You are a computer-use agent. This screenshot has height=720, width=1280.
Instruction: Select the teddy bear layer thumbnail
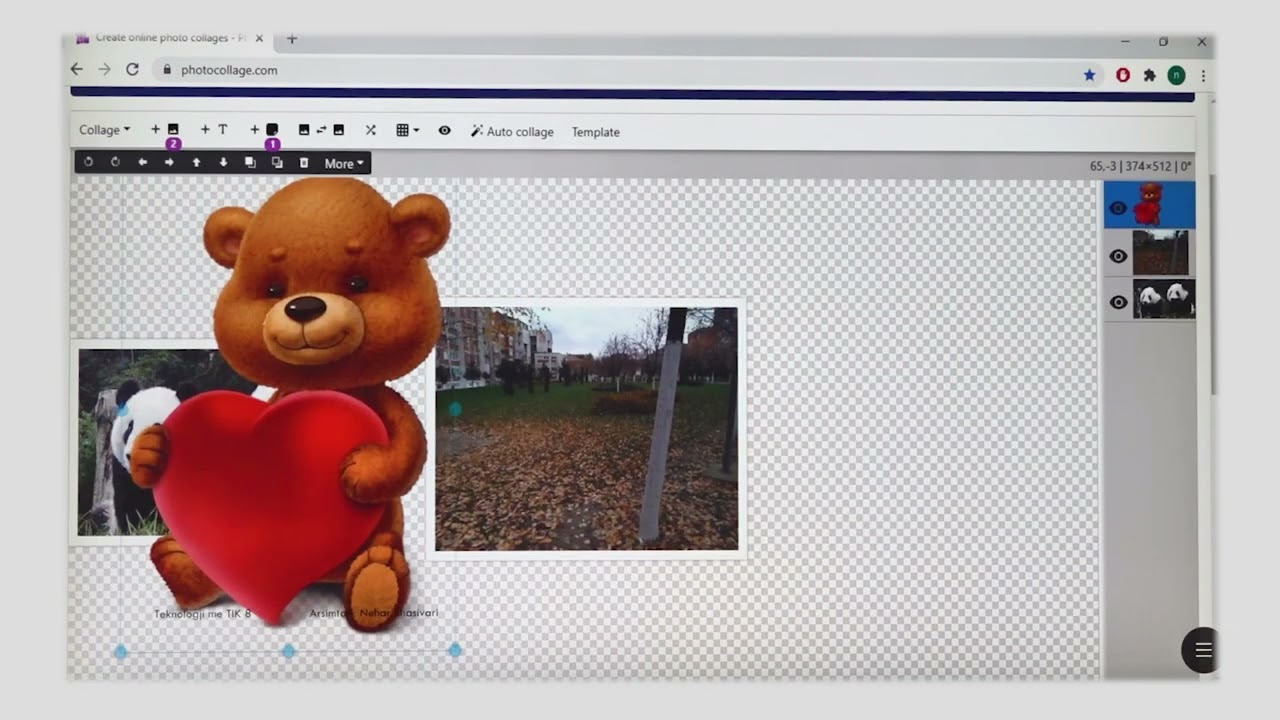coord(1150,205)
